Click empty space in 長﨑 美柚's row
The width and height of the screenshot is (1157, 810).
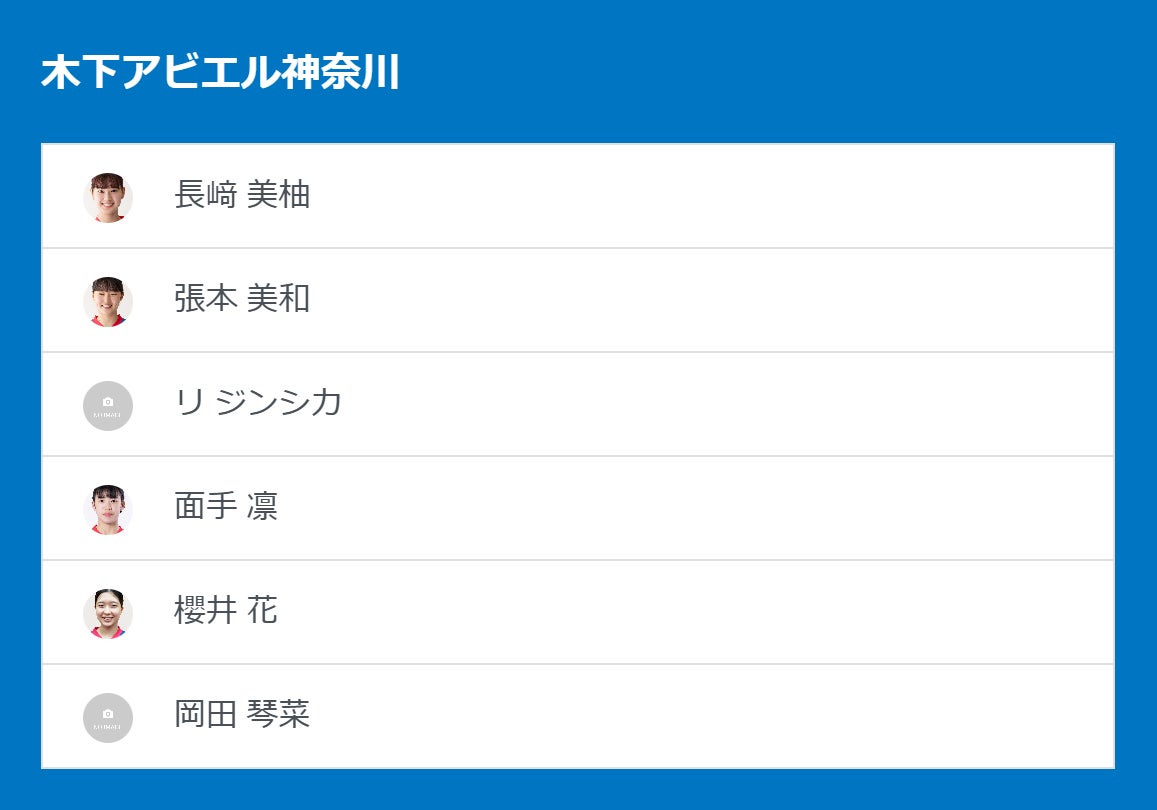pos(700,196)
